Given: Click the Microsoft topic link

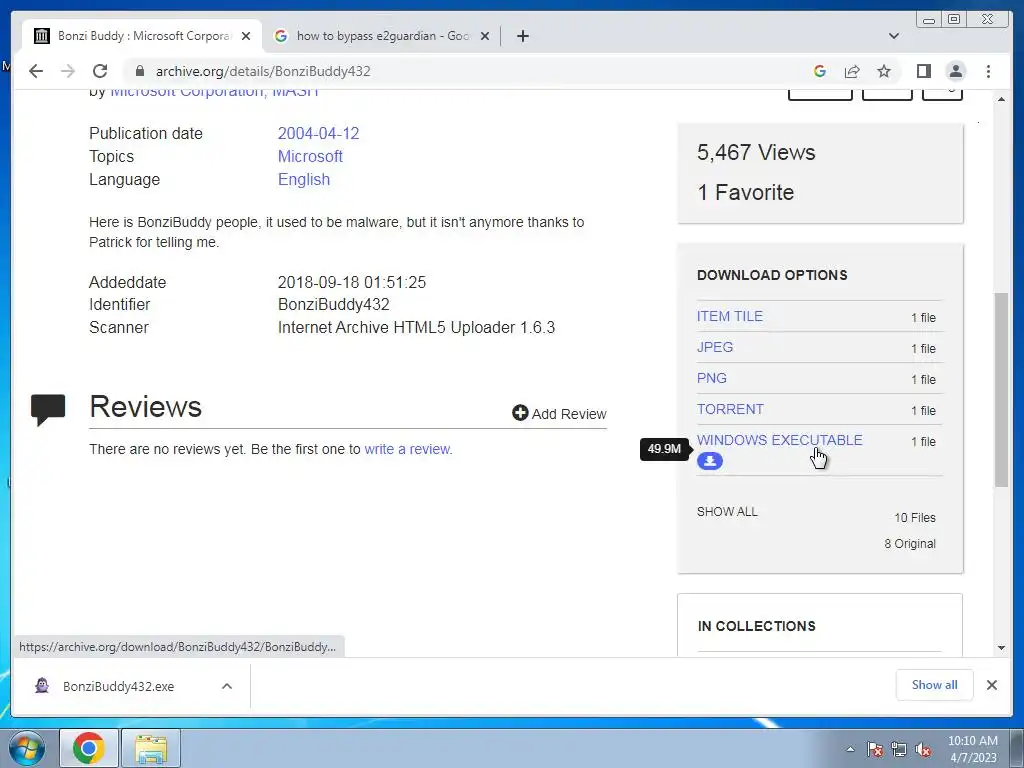Looking at the screenshot, I should point(310,156).
